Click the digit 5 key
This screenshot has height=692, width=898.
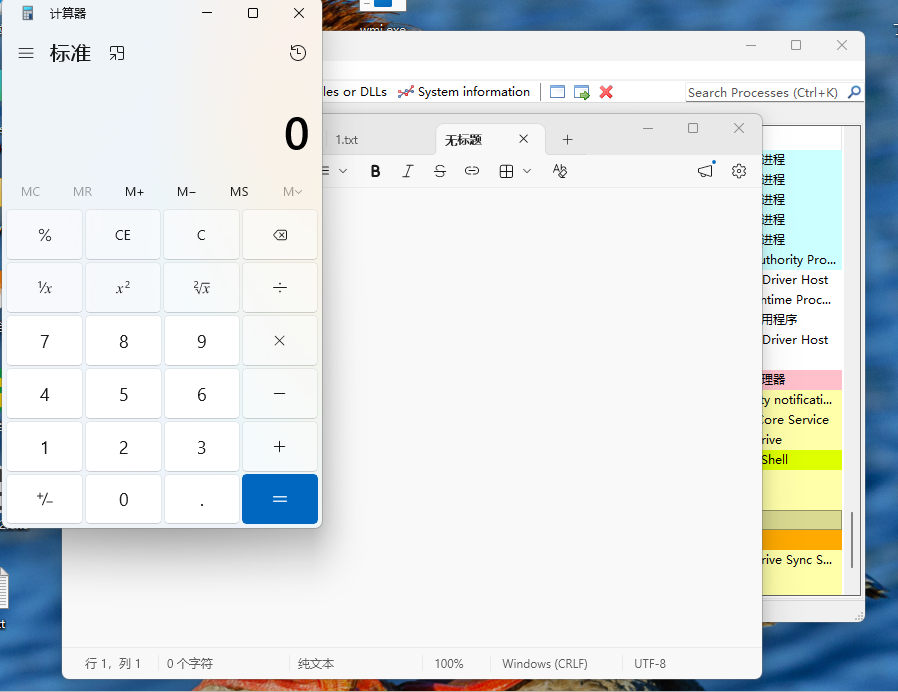point(123,394)
